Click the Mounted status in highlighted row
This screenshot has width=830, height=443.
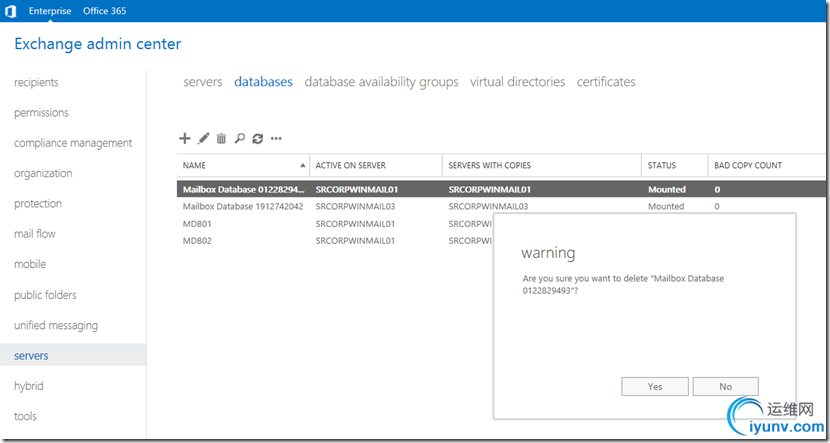[667, 189]
